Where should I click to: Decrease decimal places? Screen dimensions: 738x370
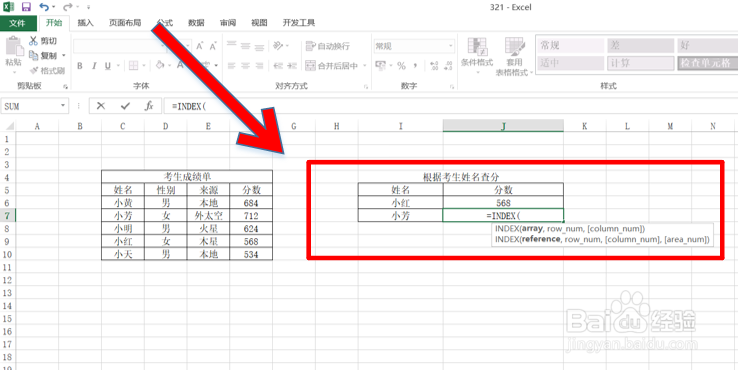449,66
